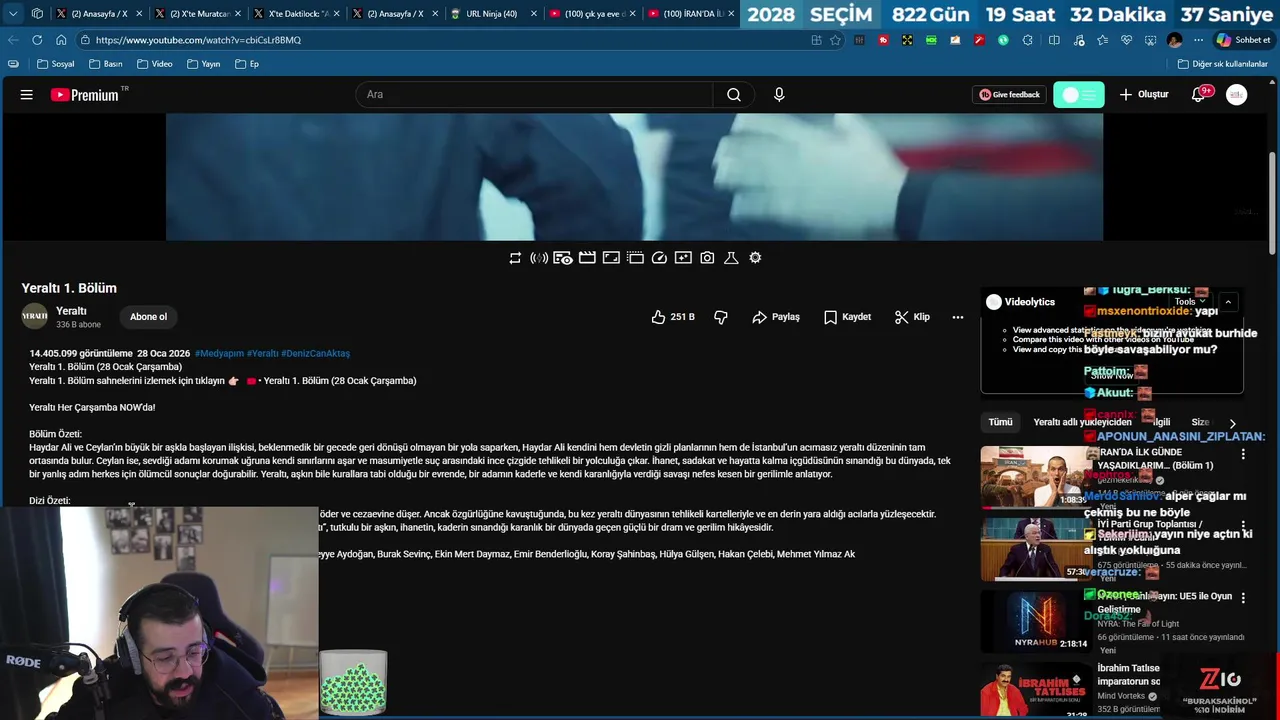Open the account avatar menu
The width and height of the screenshot is (1280, 720).
pyautogui.click(x=1237, y=95)
